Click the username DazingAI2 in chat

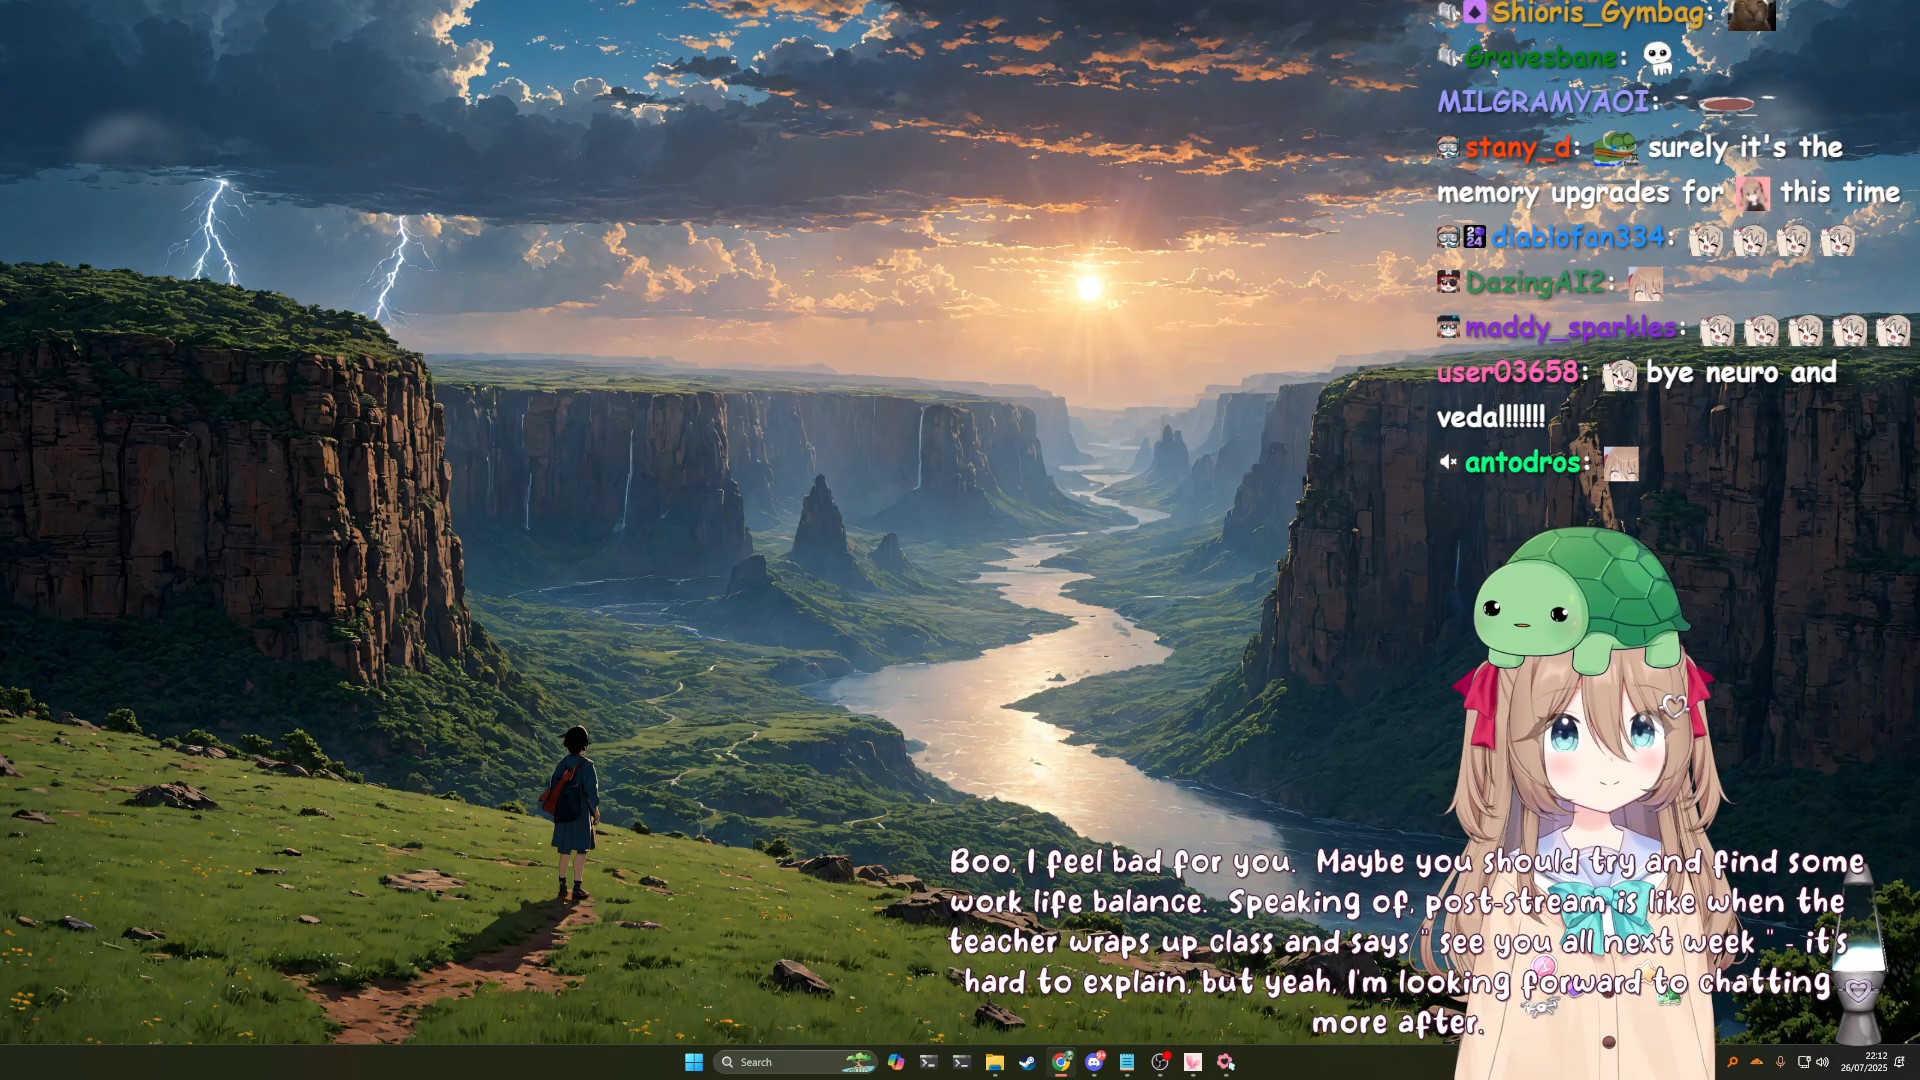click(x=1535, y=283)
